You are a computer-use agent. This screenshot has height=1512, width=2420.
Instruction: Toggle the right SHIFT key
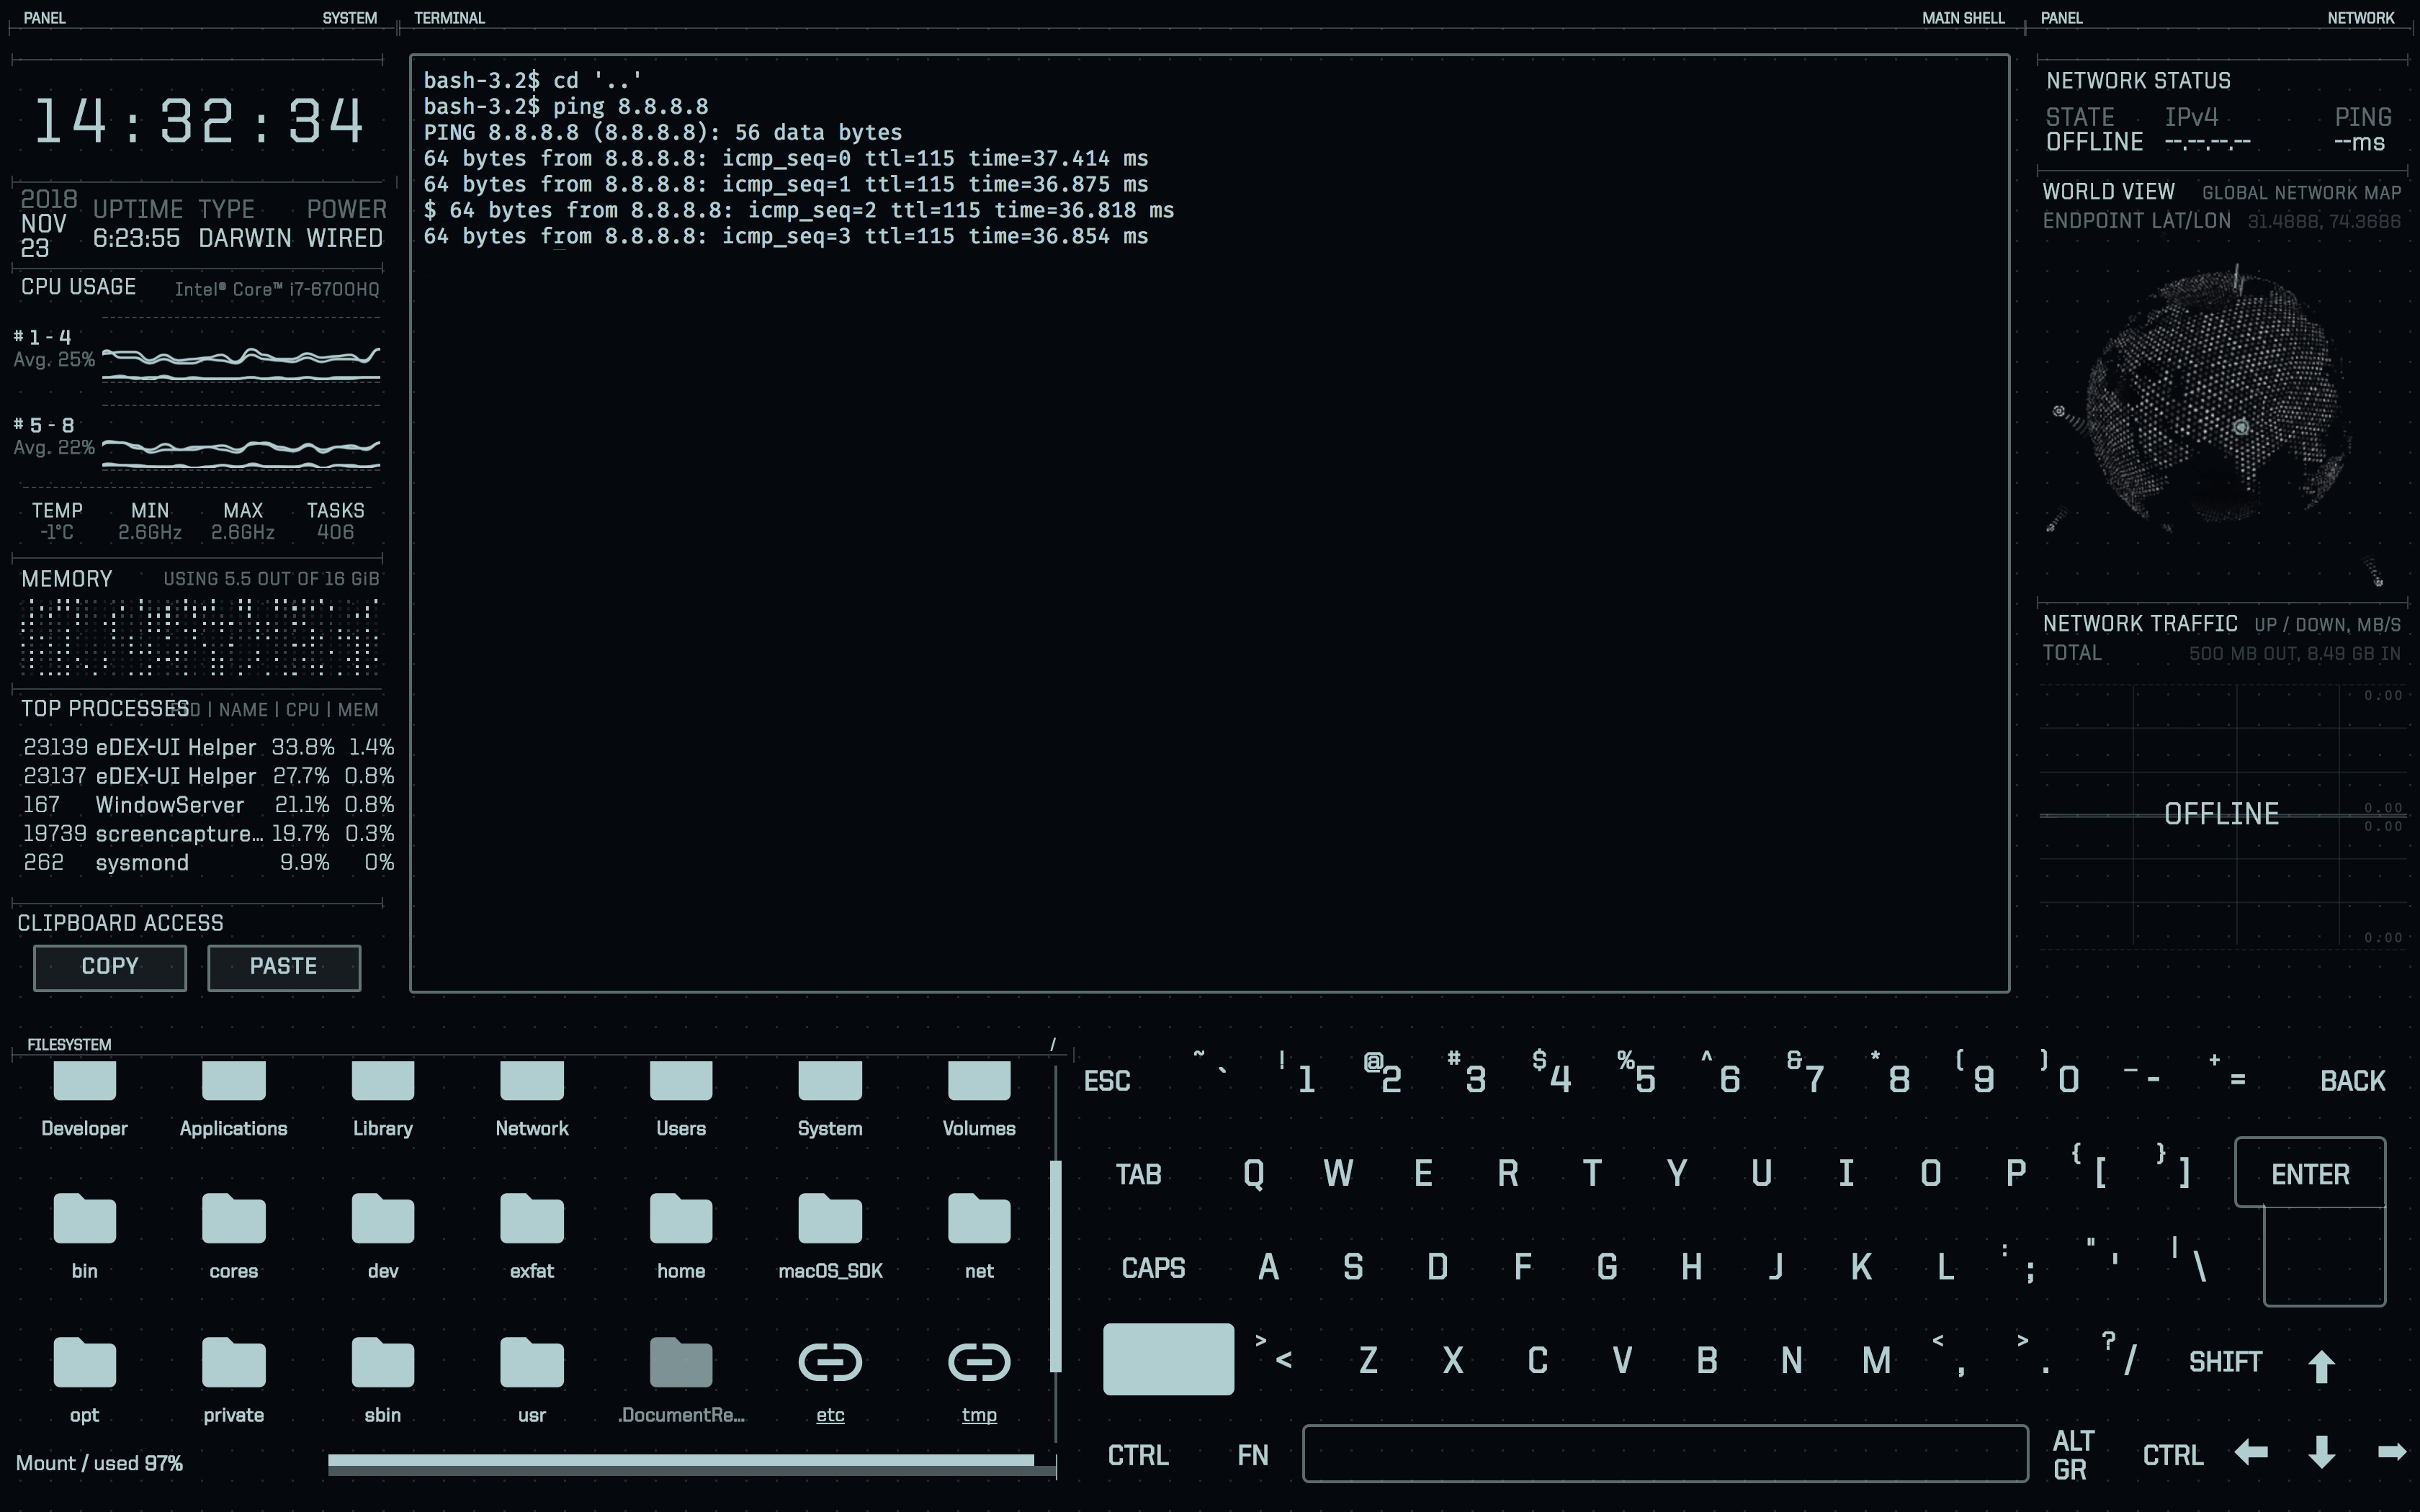pos(2225,1362)
